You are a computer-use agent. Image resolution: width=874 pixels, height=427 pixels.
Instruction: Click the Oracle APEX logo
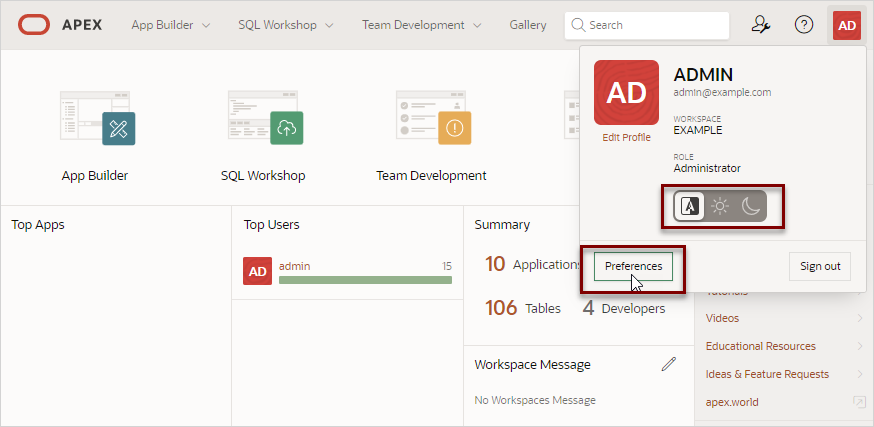pos(60,25)
